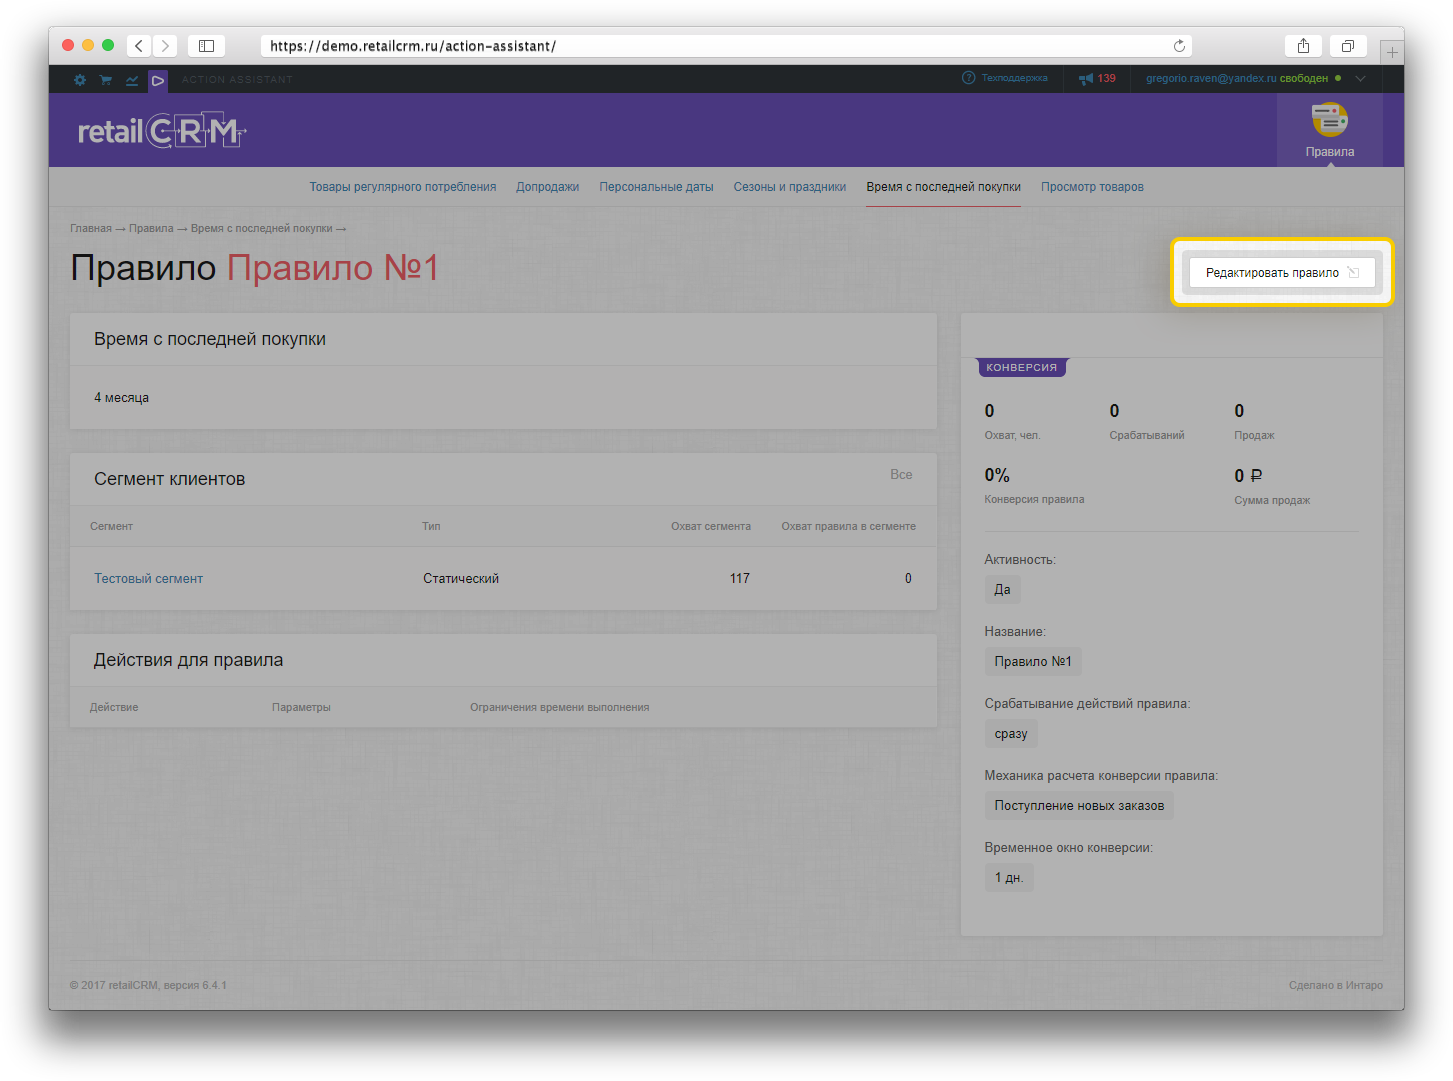The image size is (1453, 1081).
Task: Select the Action Assistant arrow icon
Action: click(x=158, y=80)
